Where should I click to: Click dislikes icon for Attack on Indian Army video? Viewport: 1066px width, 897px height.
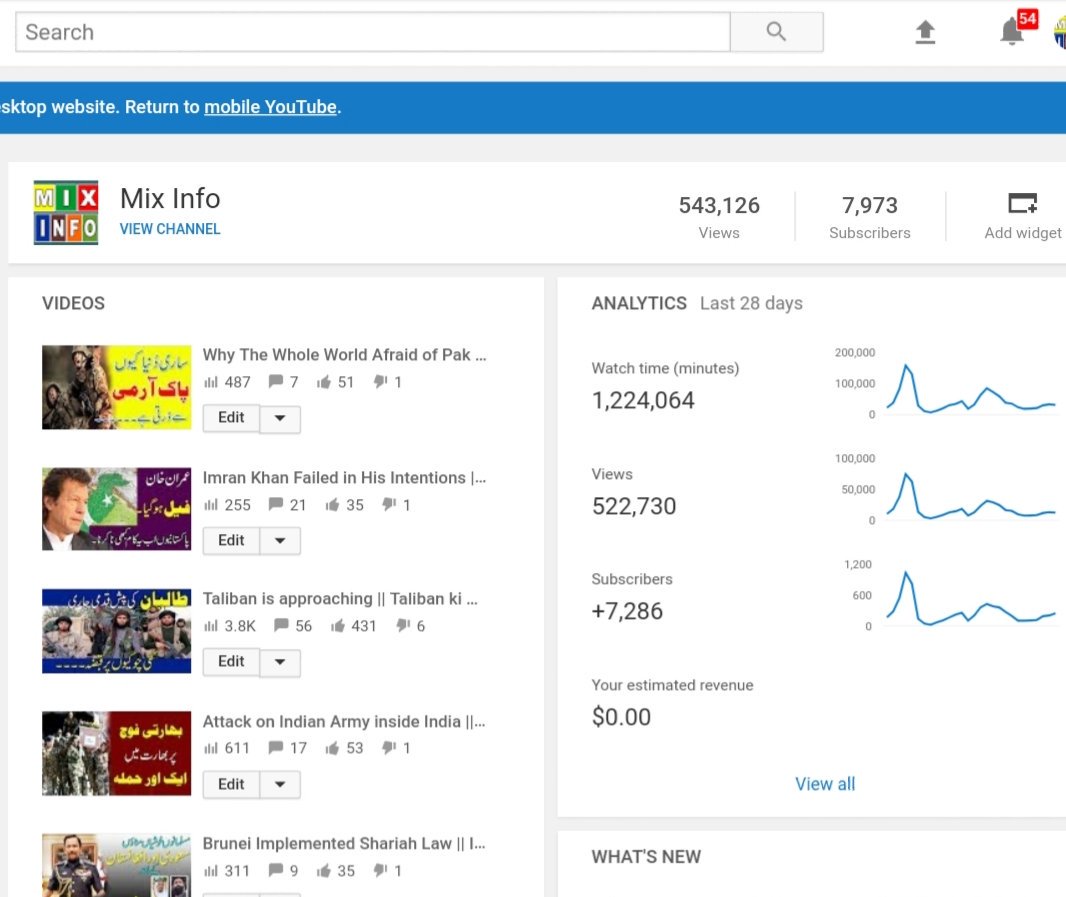(389, 748)
